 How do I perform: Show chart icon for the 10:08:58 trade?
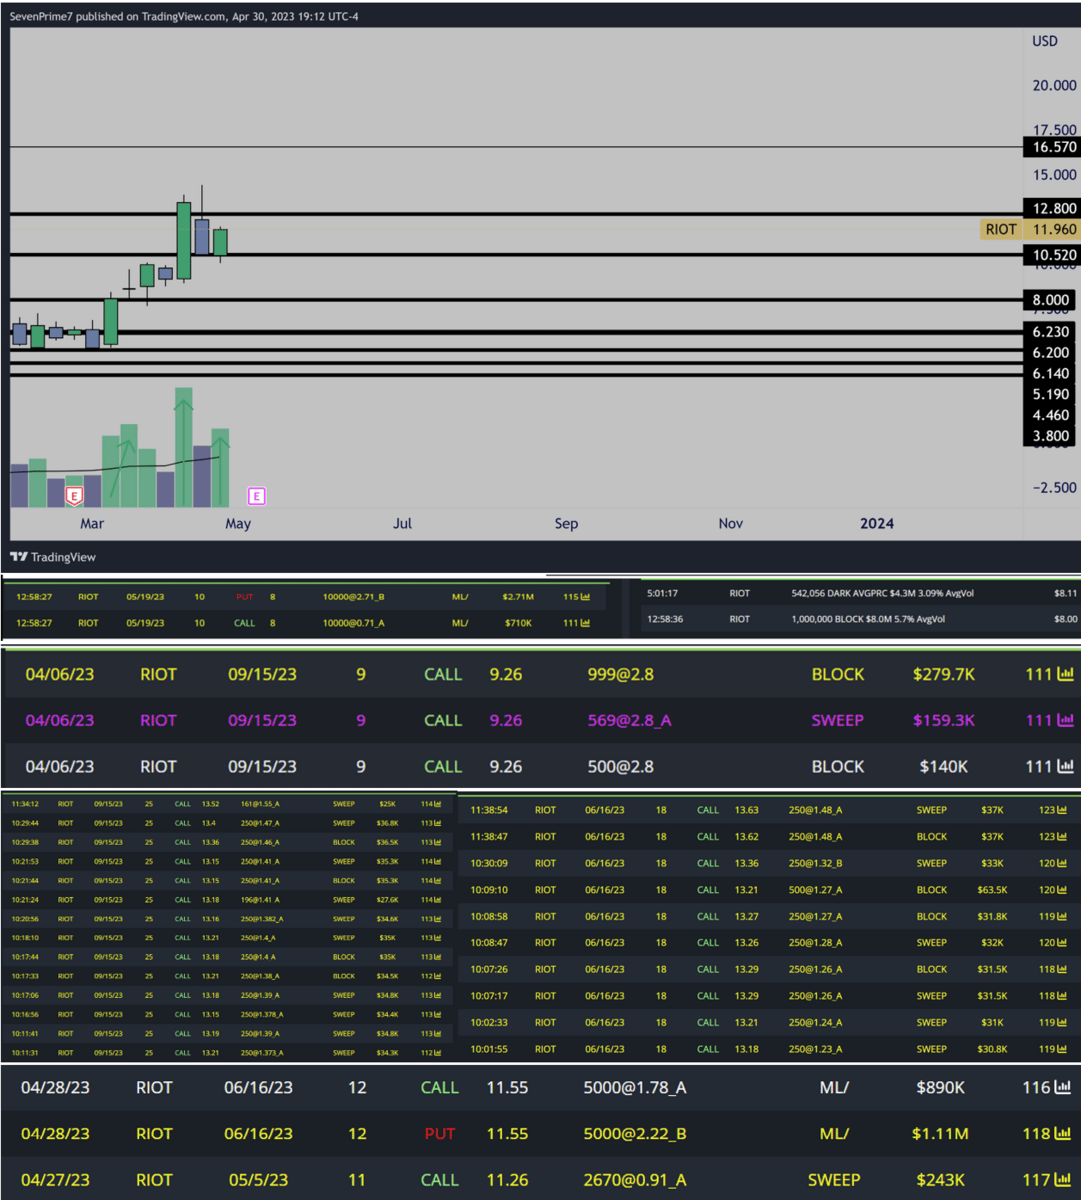coord(1062,916)
